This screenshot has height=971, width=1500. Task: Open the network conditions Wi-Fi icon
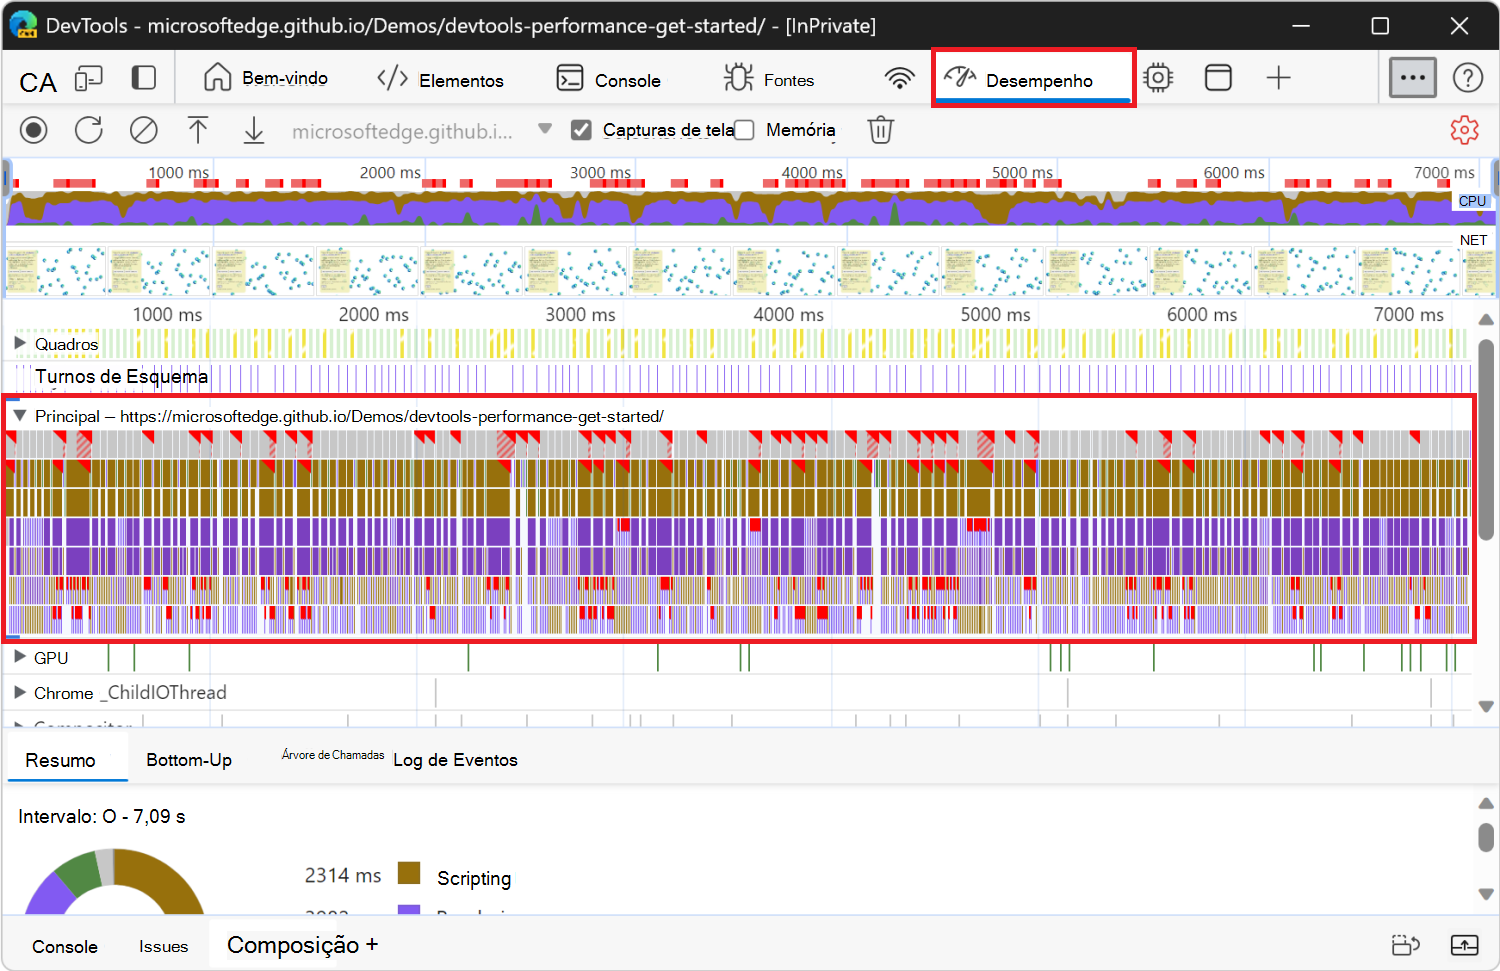[x=899, y=79]
